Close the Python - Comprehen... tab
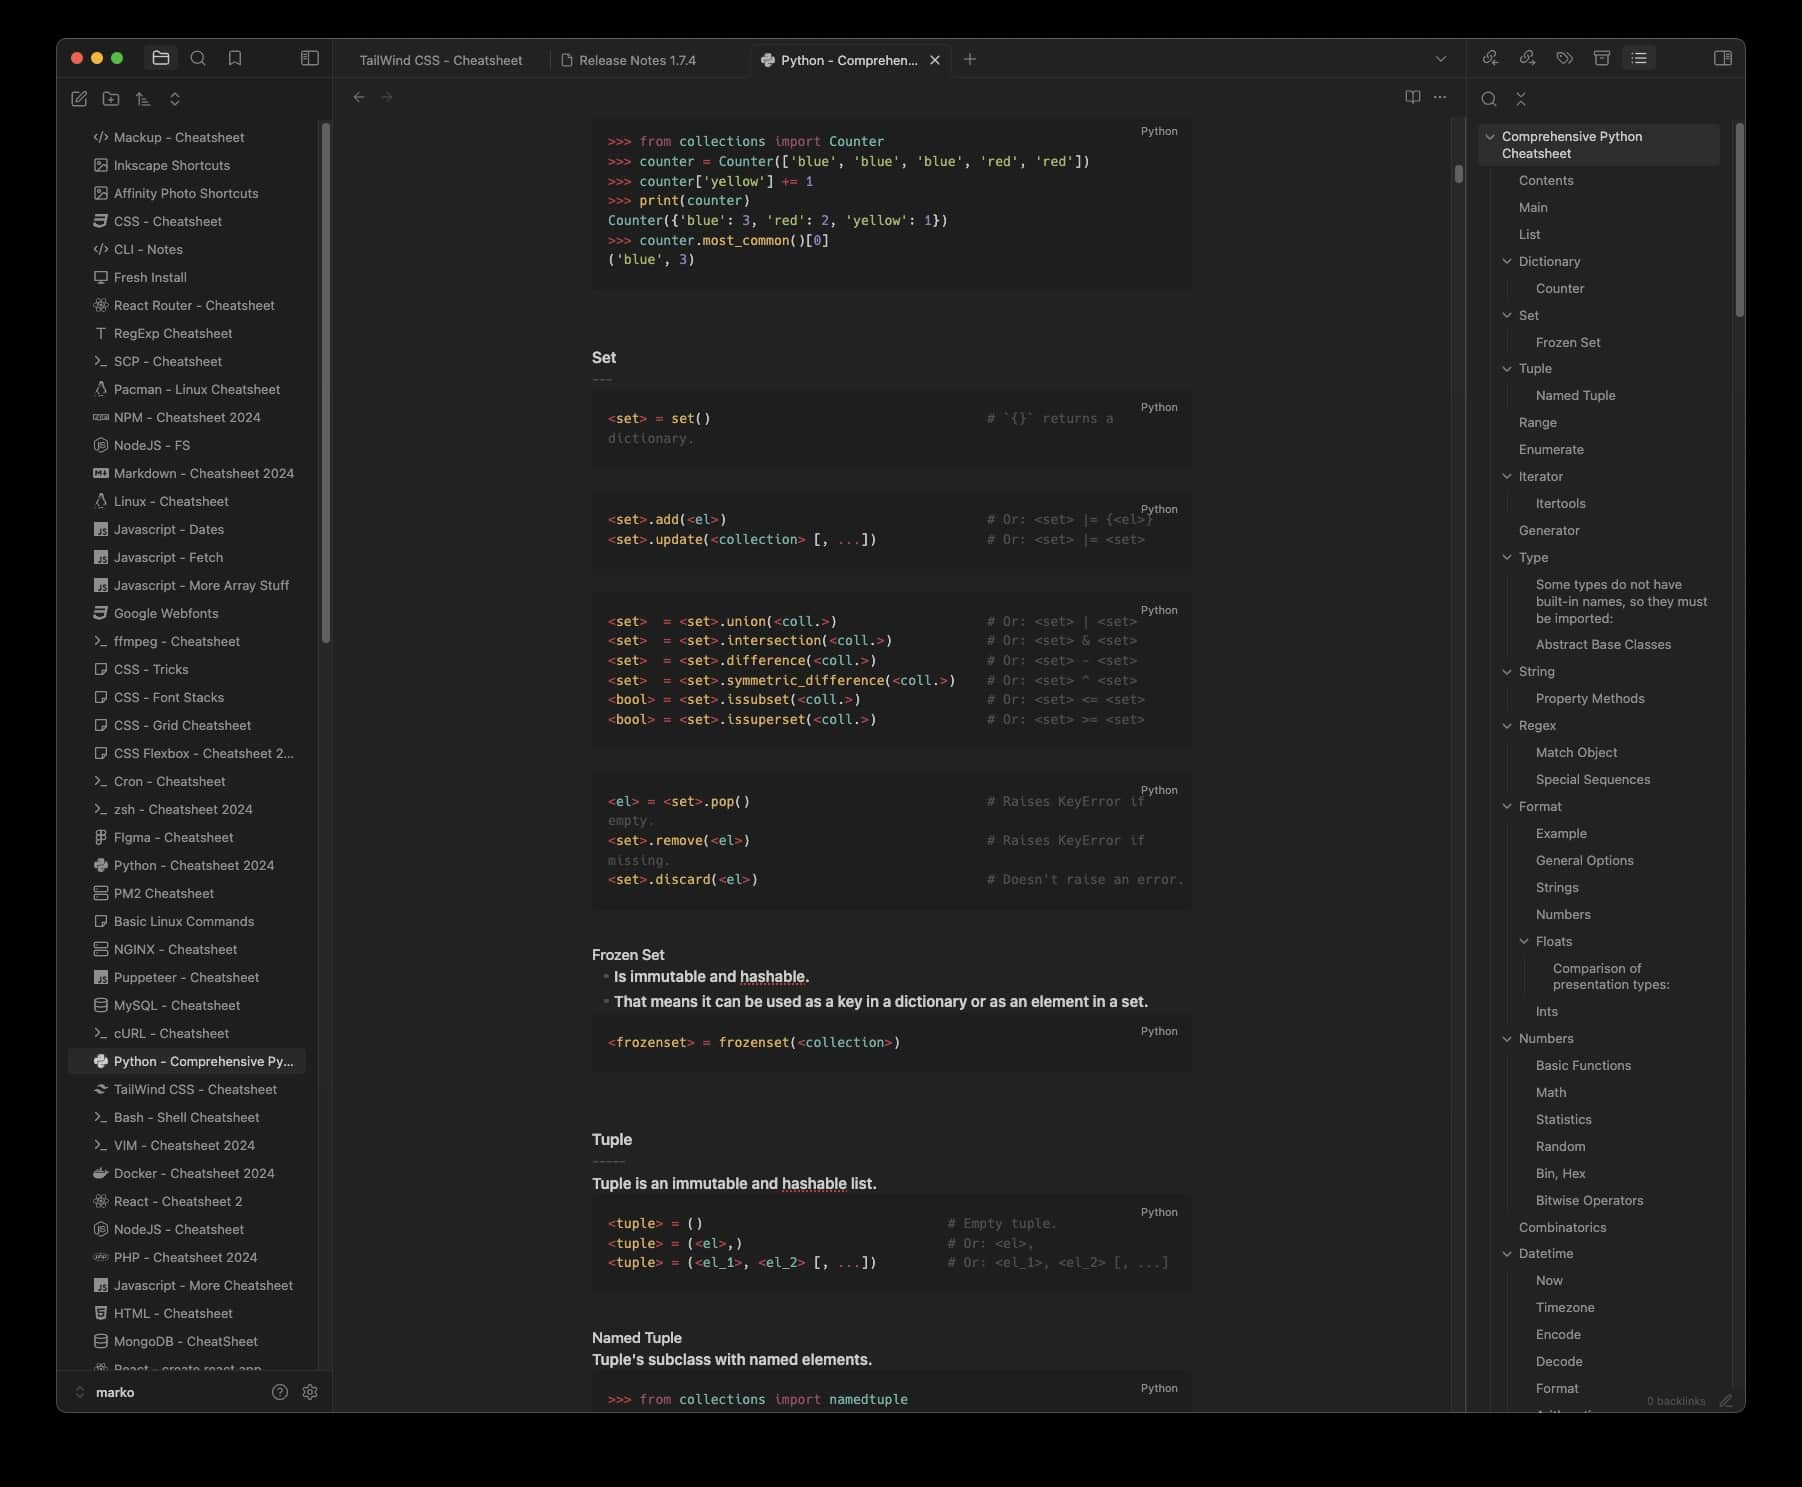Viewport: 1802px width, 1487px height. [935, 60]
